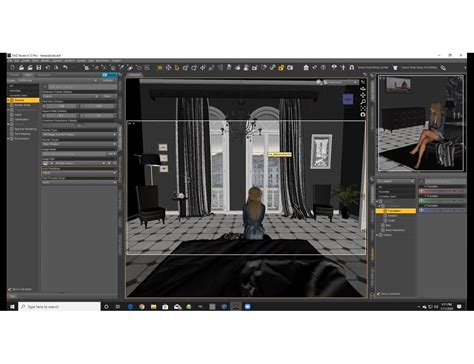Open the Render Type dropdown
This screenshot has height=364, width=474.
click(x=79, y=134)
